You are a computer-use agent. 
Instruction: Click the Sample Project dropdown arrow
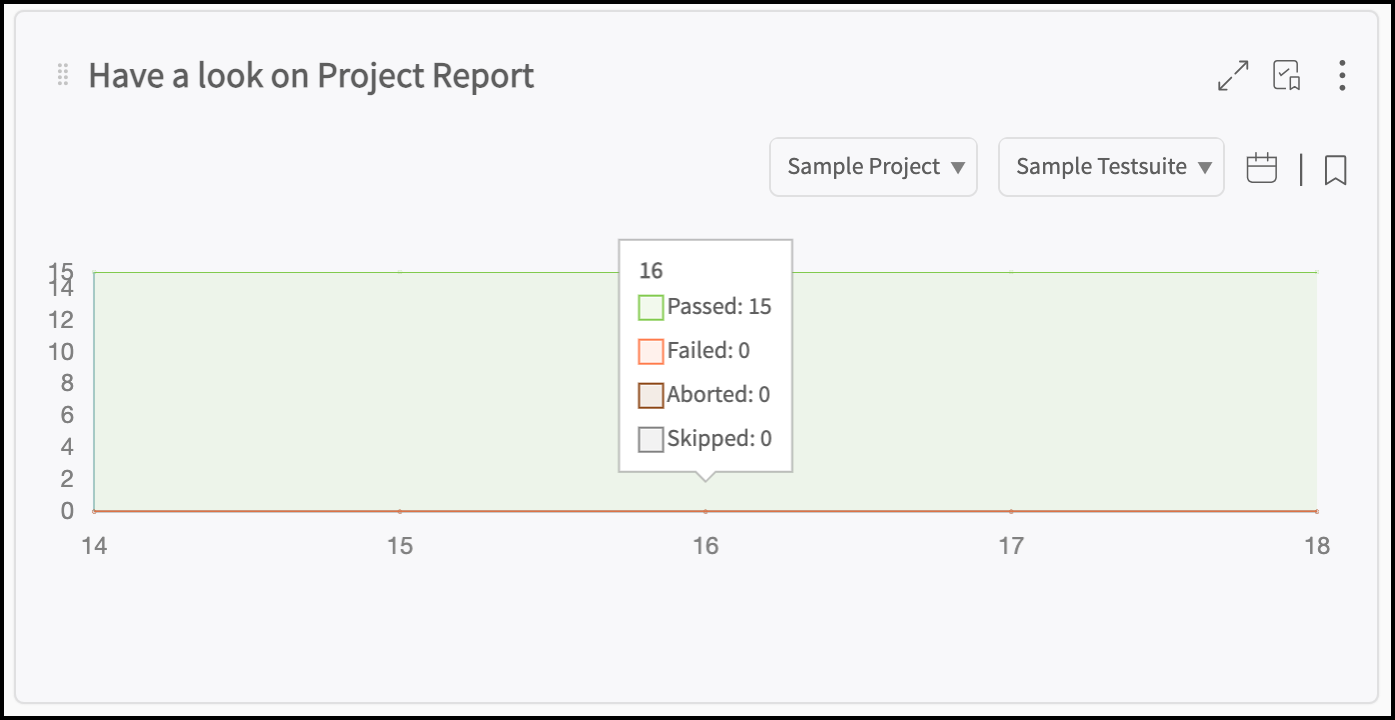point(958,168)
